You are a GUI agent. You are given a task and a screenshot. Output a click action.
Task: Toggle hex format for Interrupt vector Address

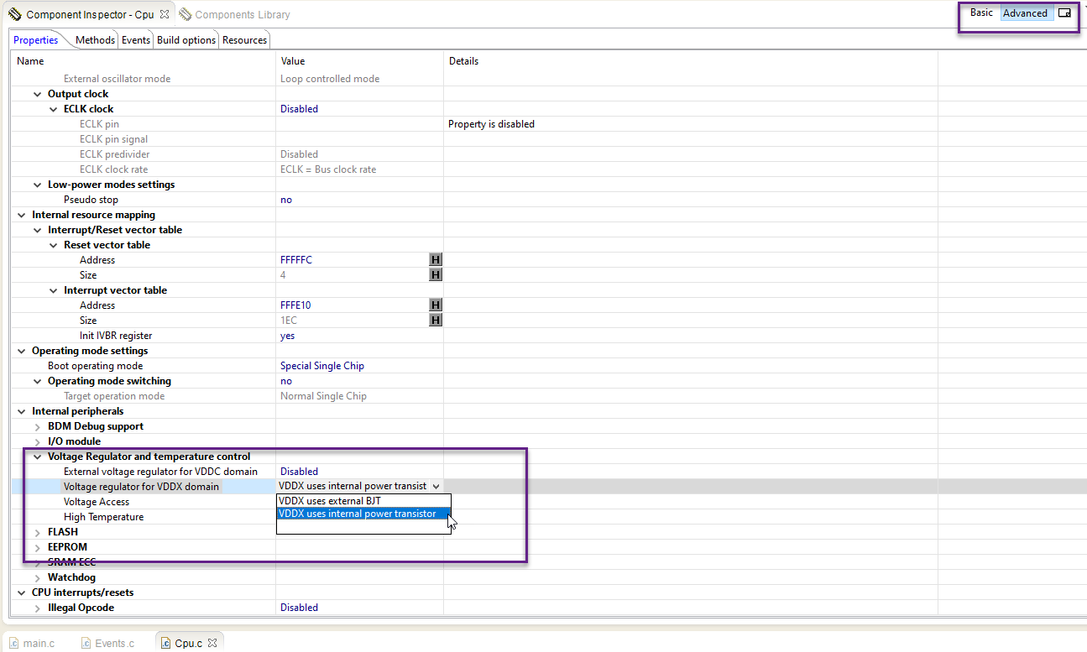(x=435, y=305)
